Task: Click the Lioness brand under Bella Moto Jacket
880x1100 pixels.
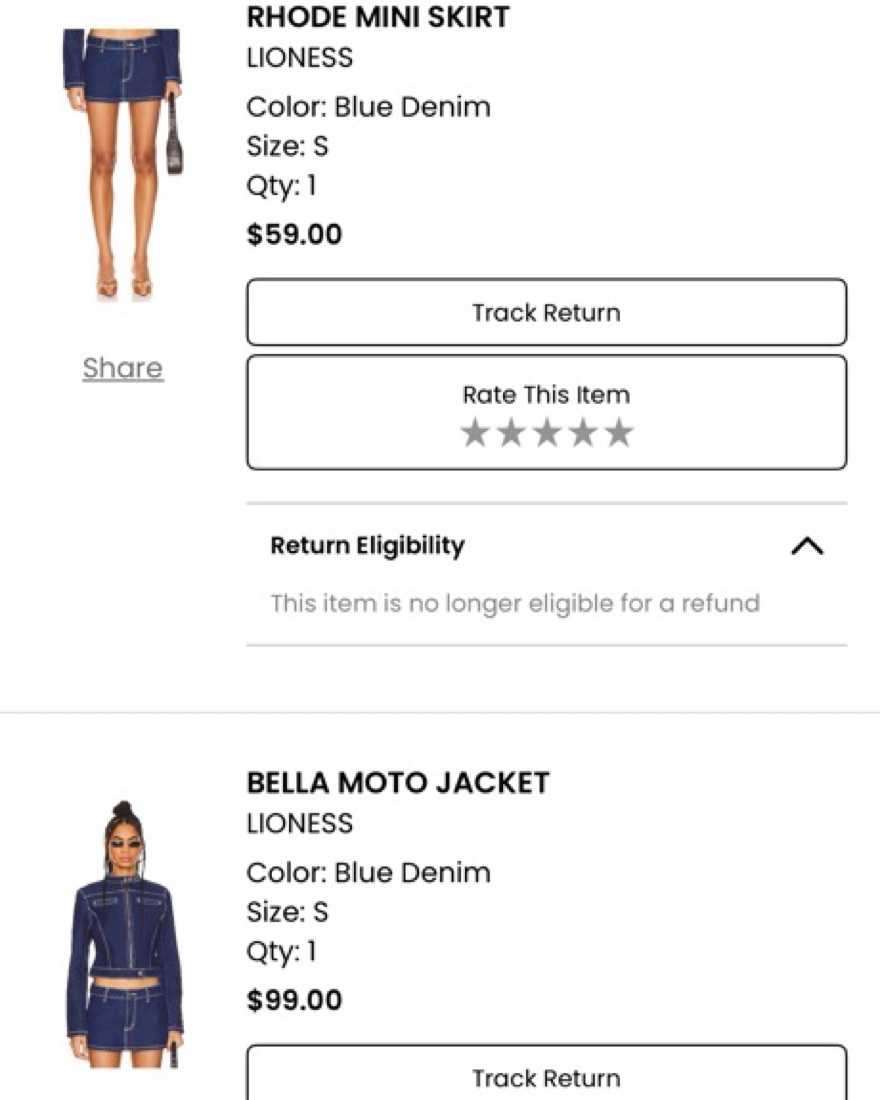Action: pos(299,823)
